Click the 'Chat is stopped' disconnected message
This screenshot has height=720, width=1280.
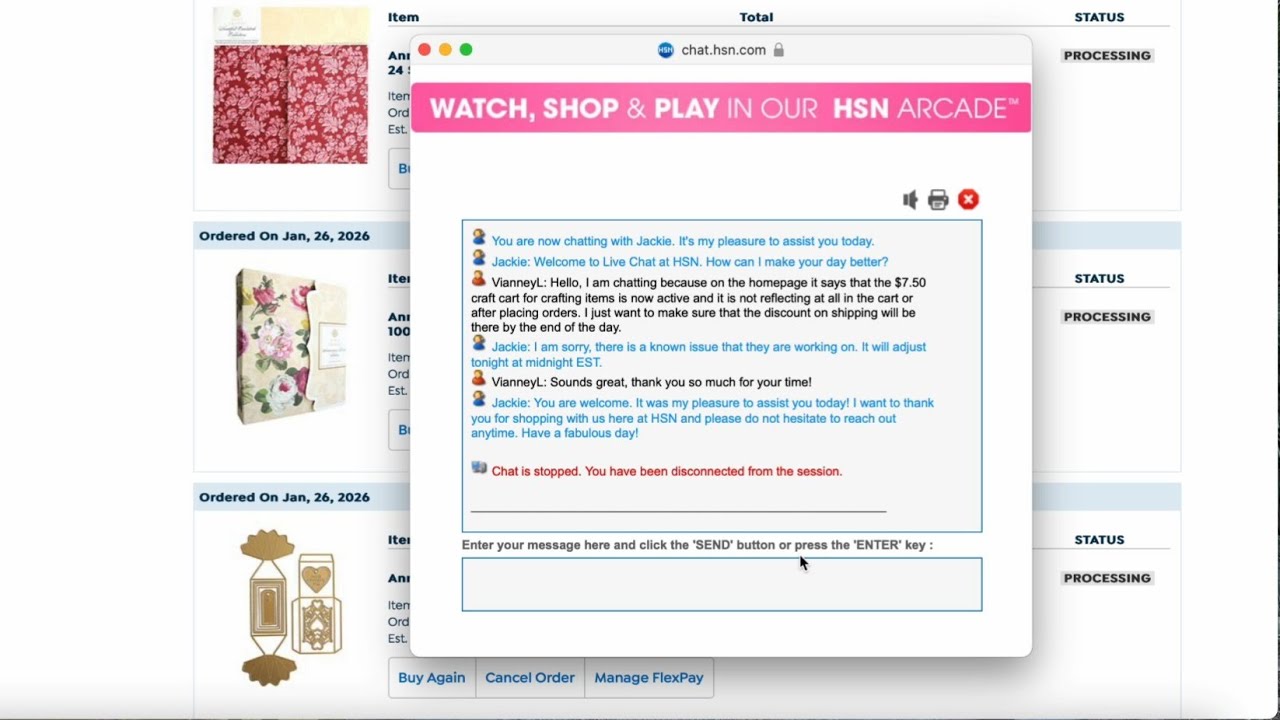[x=667, y=471]
